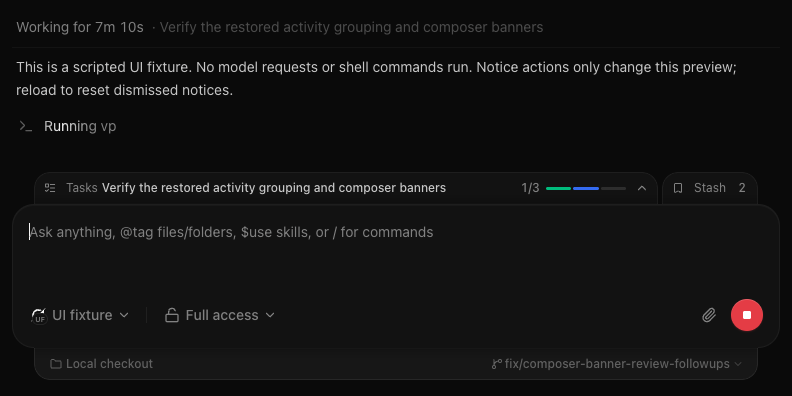This screenshot has width=792, height=396.
Task: Click the Tasks checklist icon
Action: pos(50,188)
